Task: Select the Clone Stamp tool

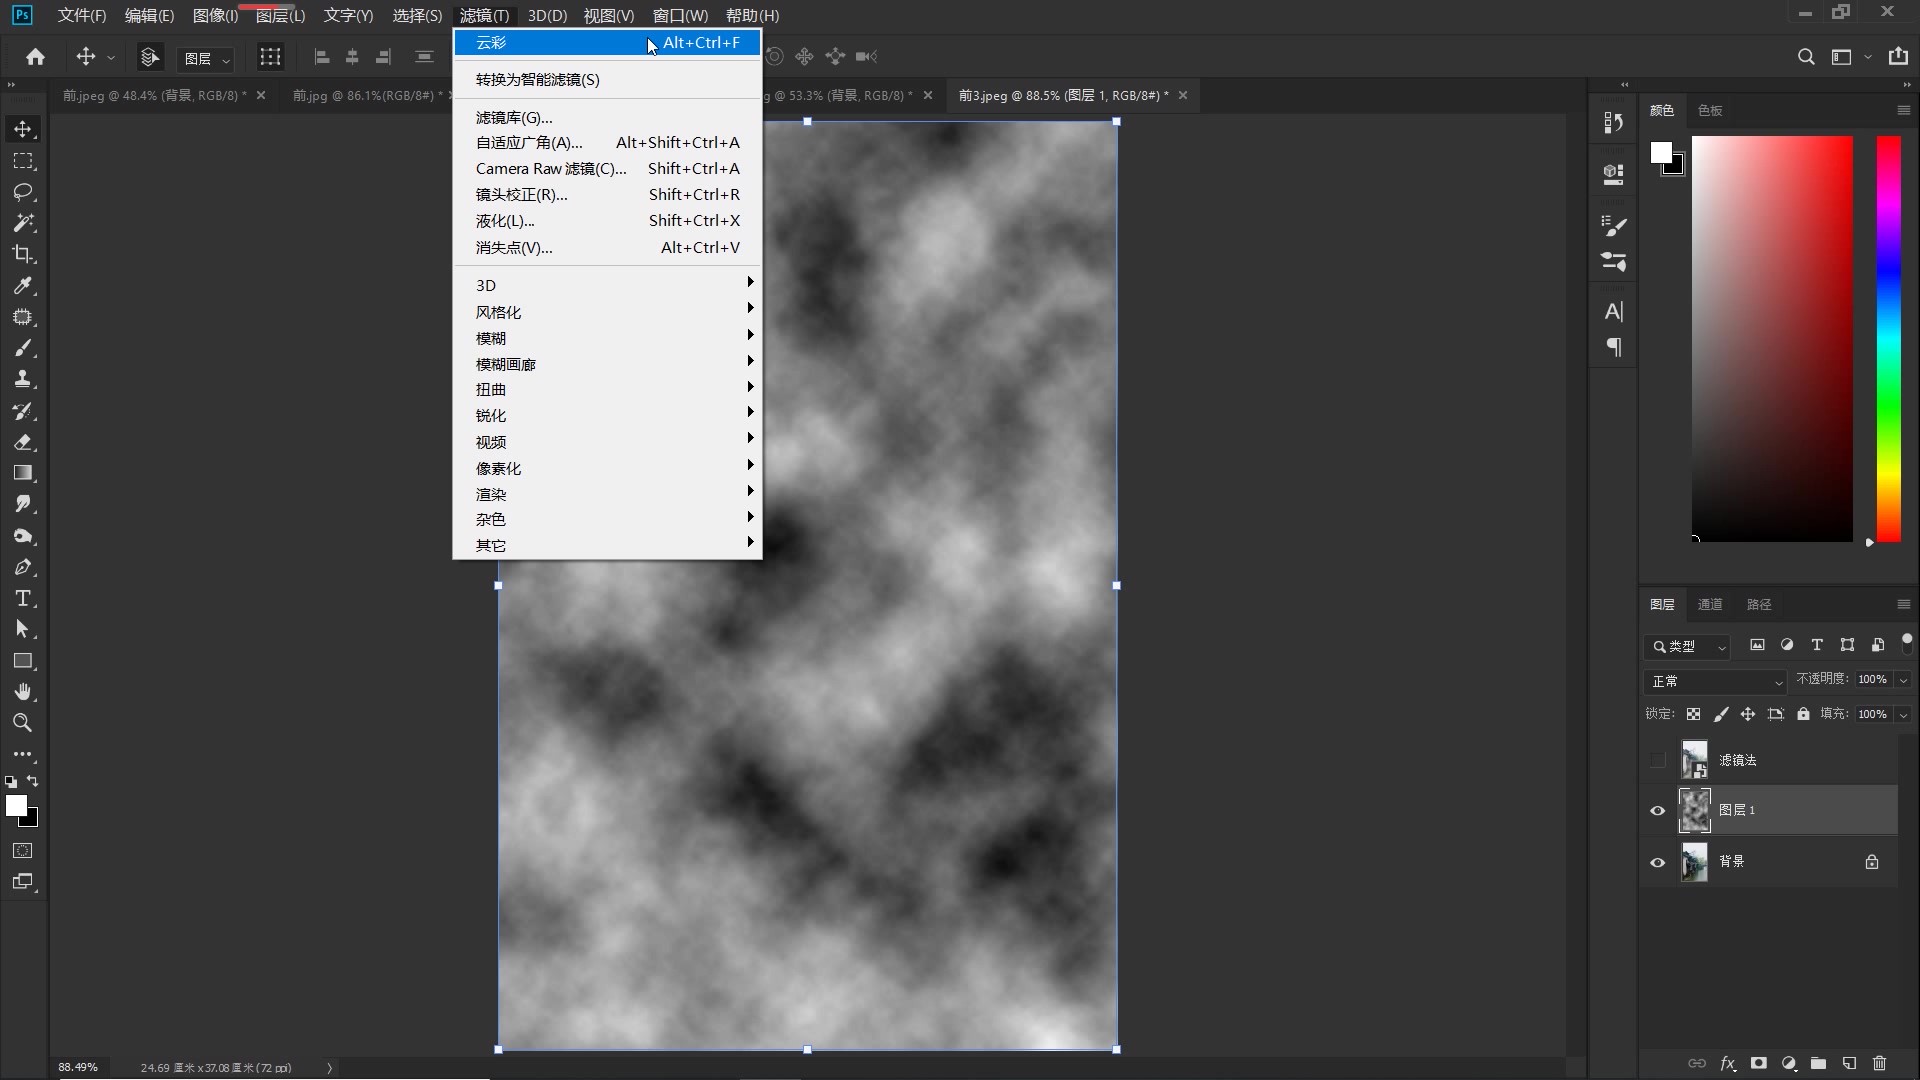Action: coord(23,379)
